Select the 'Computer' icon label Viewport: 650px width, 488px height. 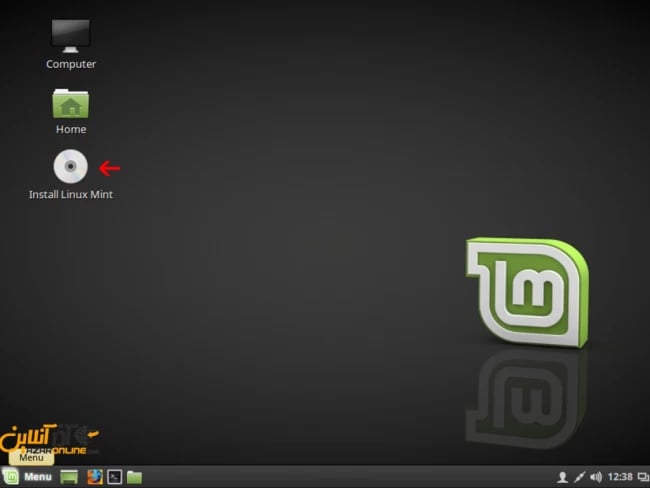tap(71, 64)
